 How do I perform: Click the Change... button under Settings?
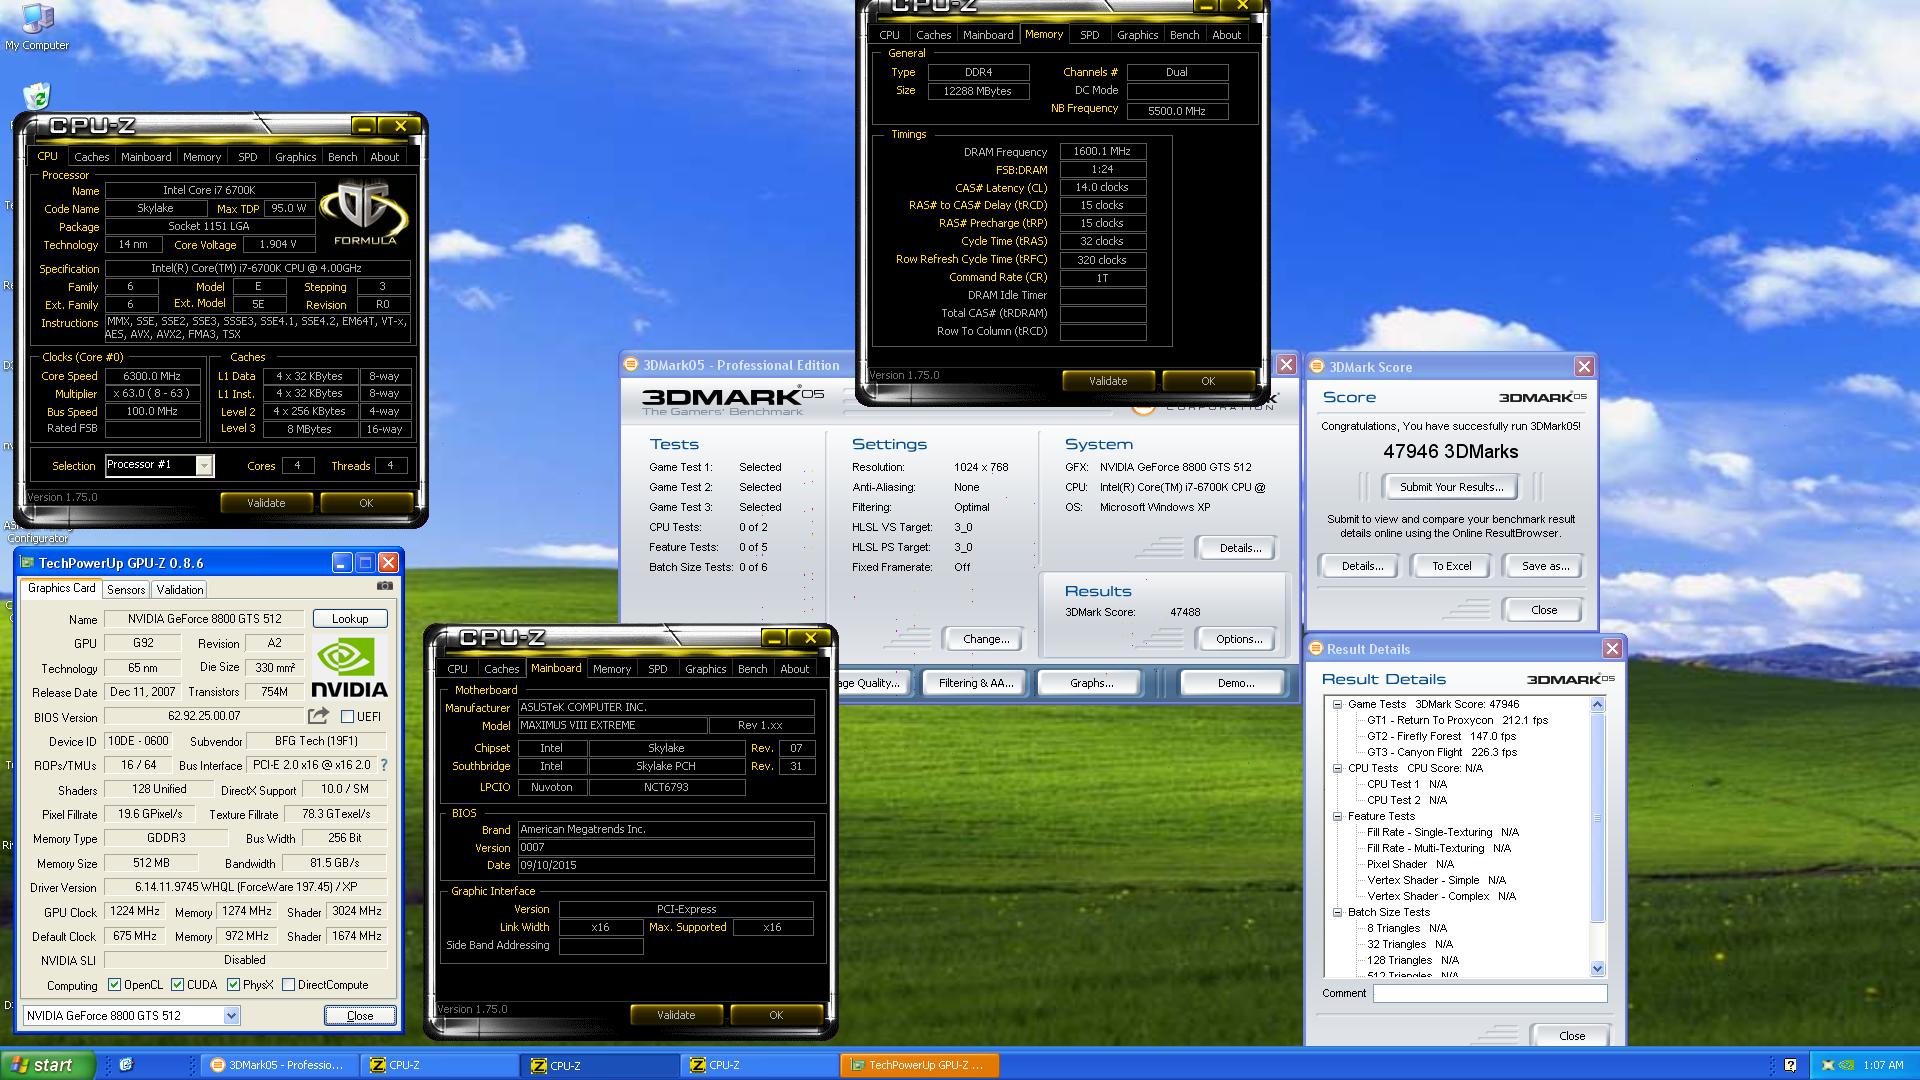coord(986,639)
